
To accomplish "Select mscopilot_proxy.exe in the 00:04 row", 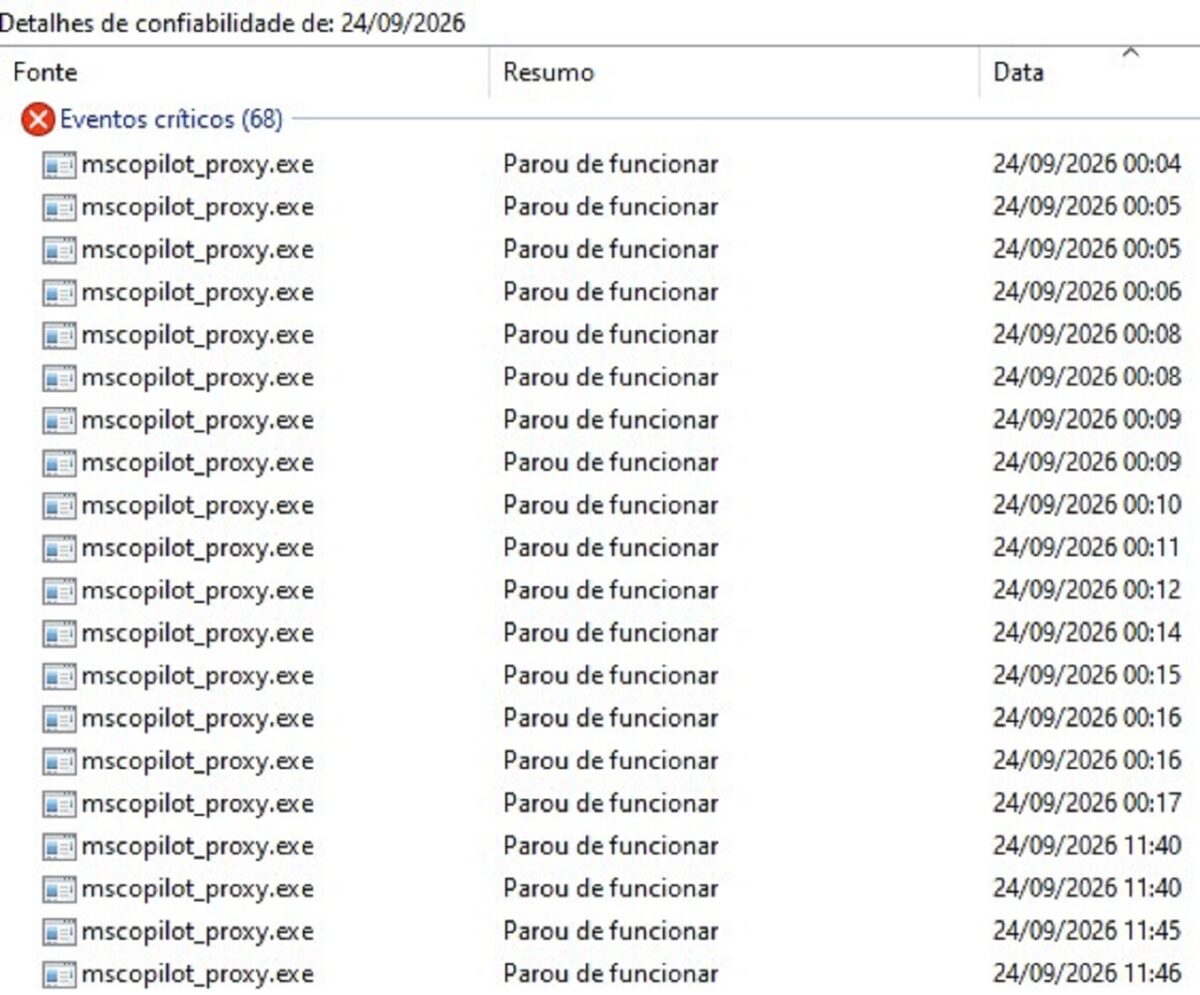I will coord(197,164).
